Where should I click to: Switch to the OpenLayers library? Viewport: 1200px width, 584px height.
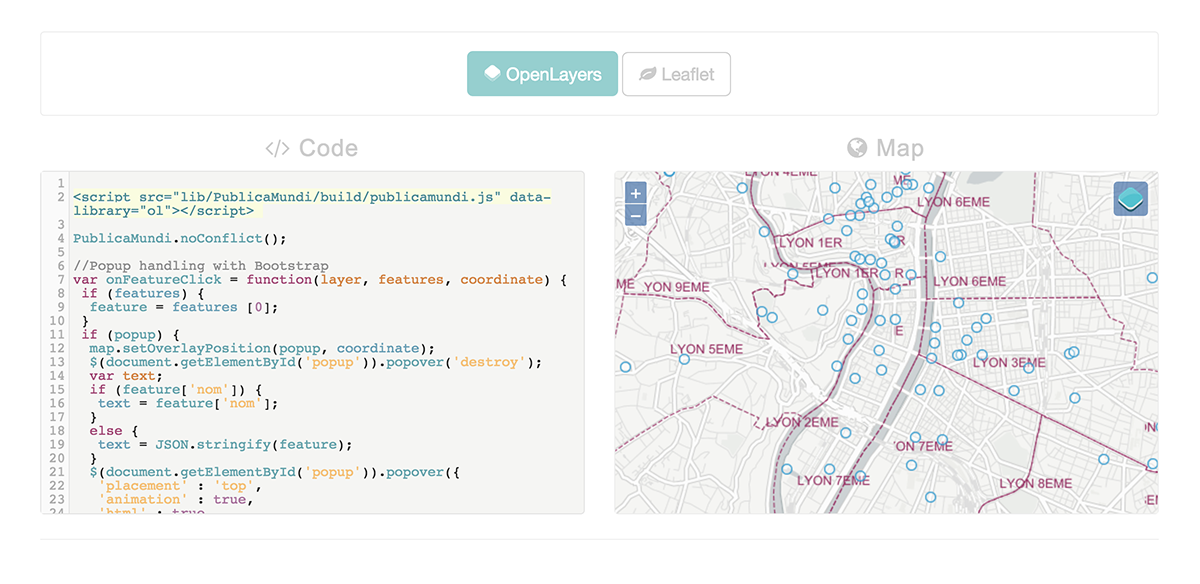(542, 74)
